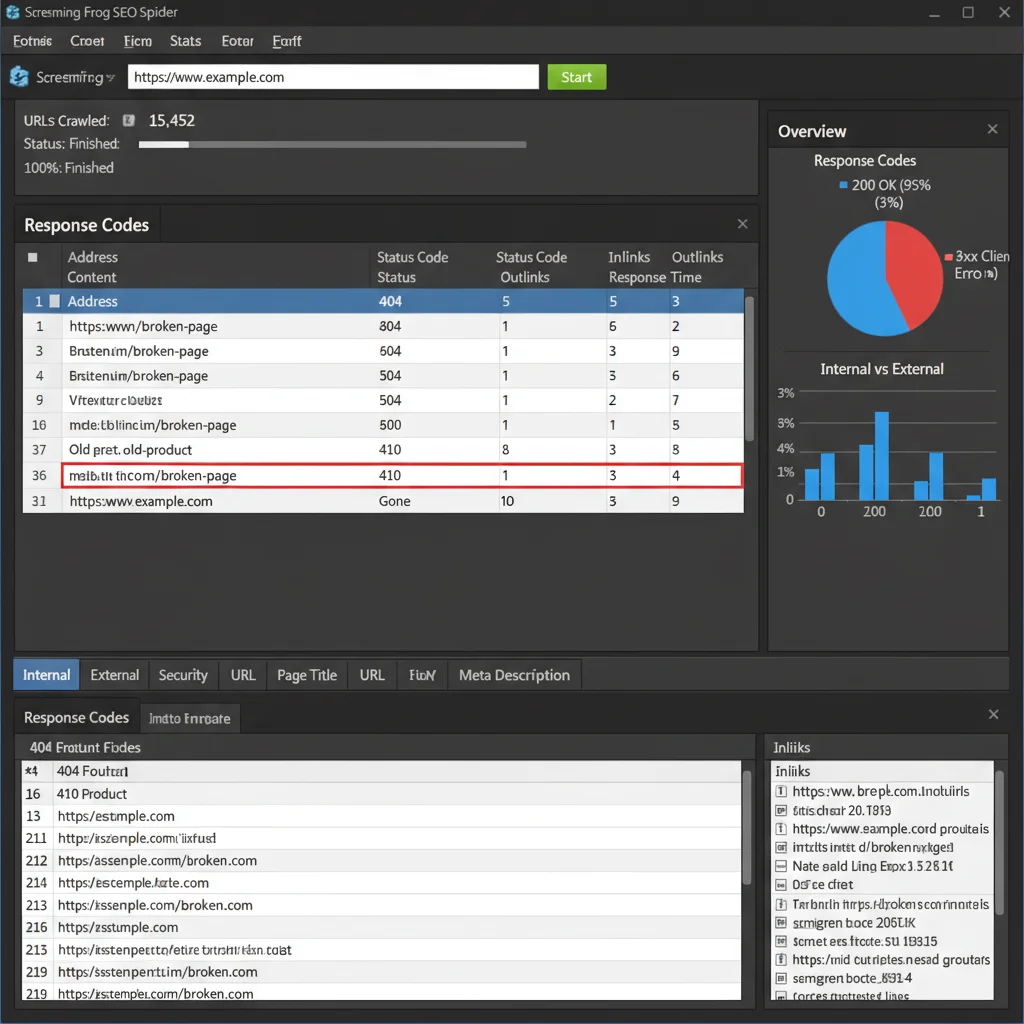Image resolution: width=1024 pixels, height=1024 pixels.
Task: Toggle checkbox in highlighted 404 Address row
Action: coord(55,301)
